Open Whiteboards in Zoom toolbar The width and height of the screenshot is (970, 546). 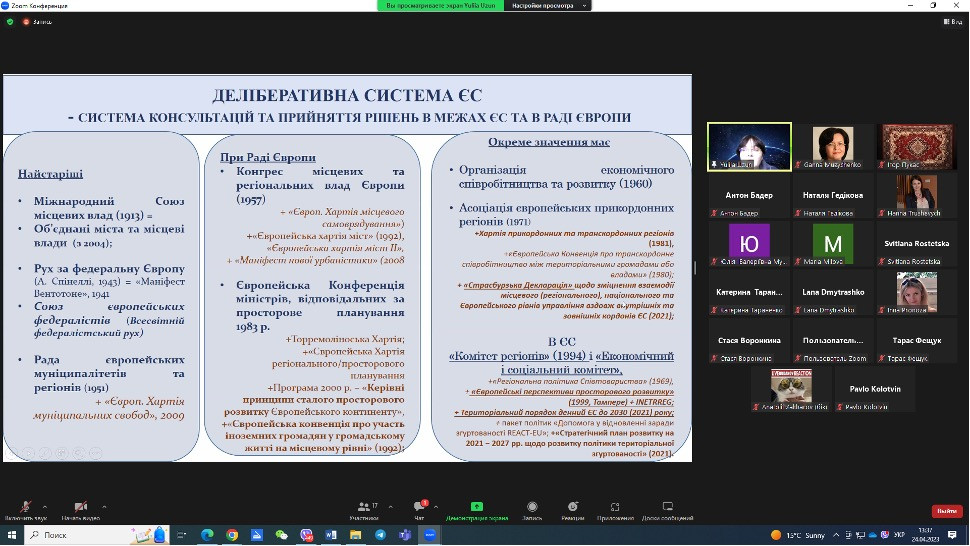tap(667, 509)
